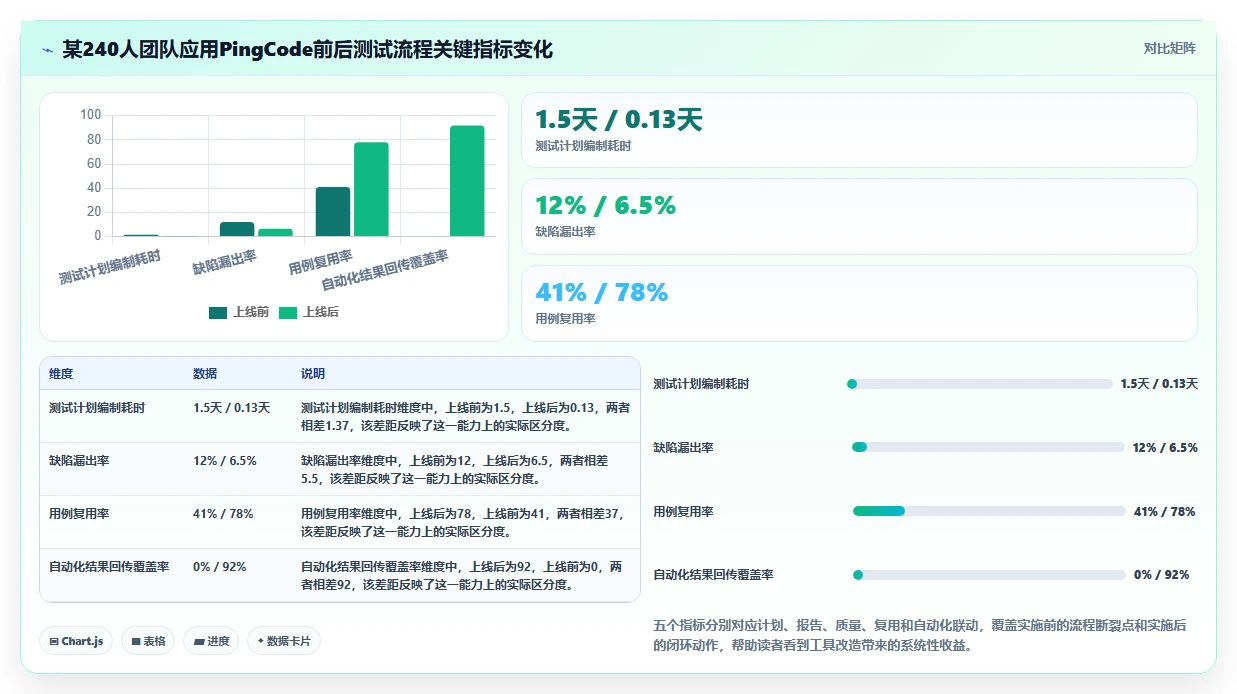This screenshot has height=694, width=1237.
Task: Click the 上线后 bar for 用例复用率
Action: pyautogui.click(x=371, y=189)
